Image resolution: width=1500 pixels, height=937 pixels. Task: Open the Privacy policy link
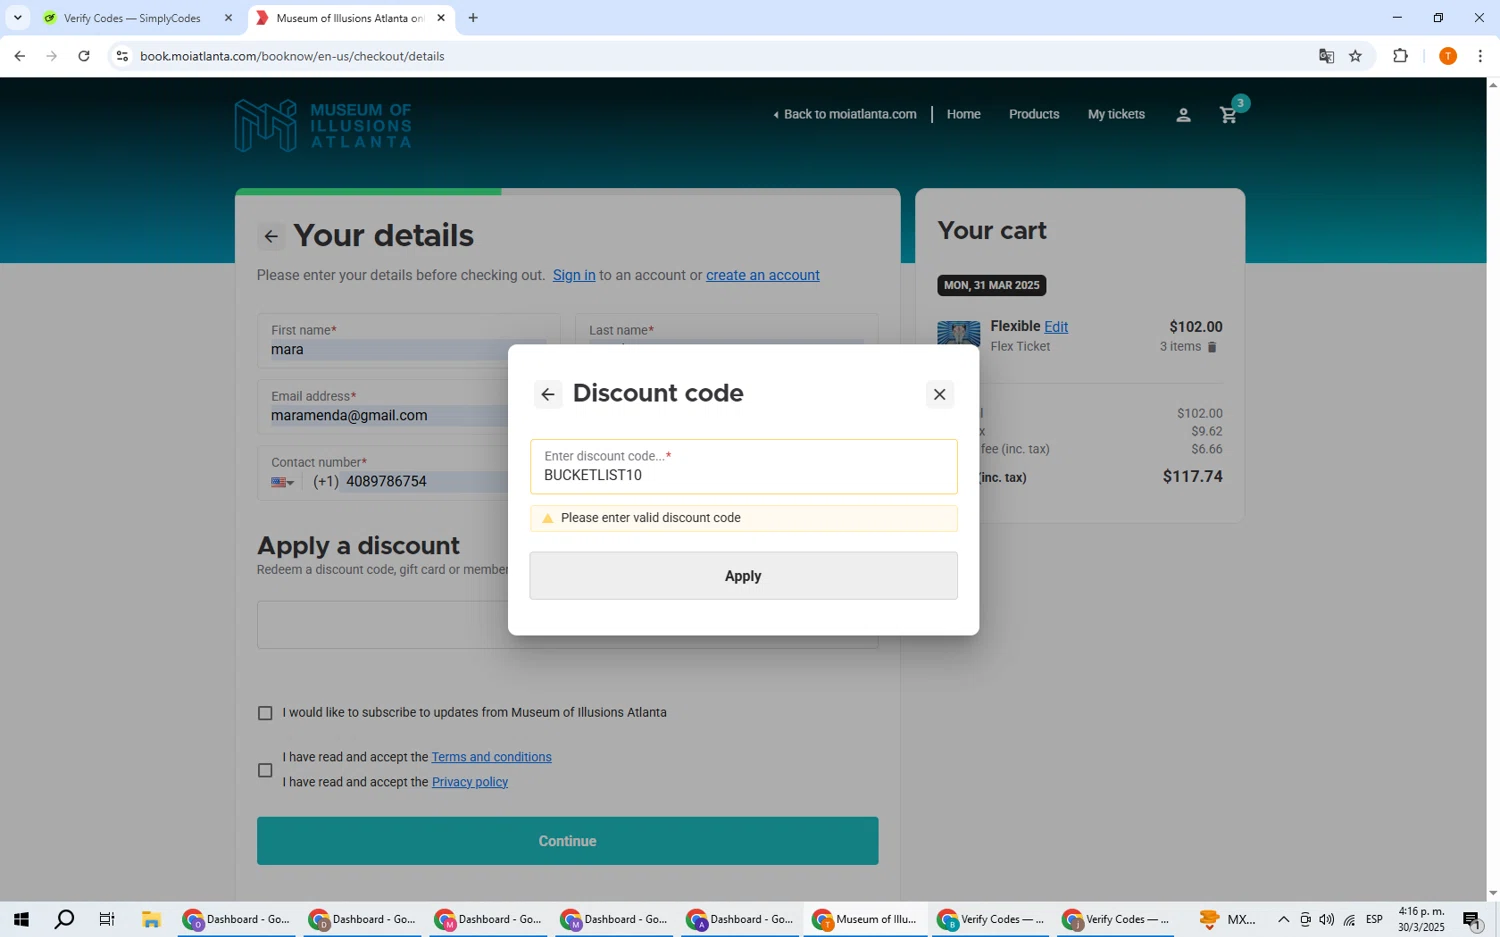point(470,782)
